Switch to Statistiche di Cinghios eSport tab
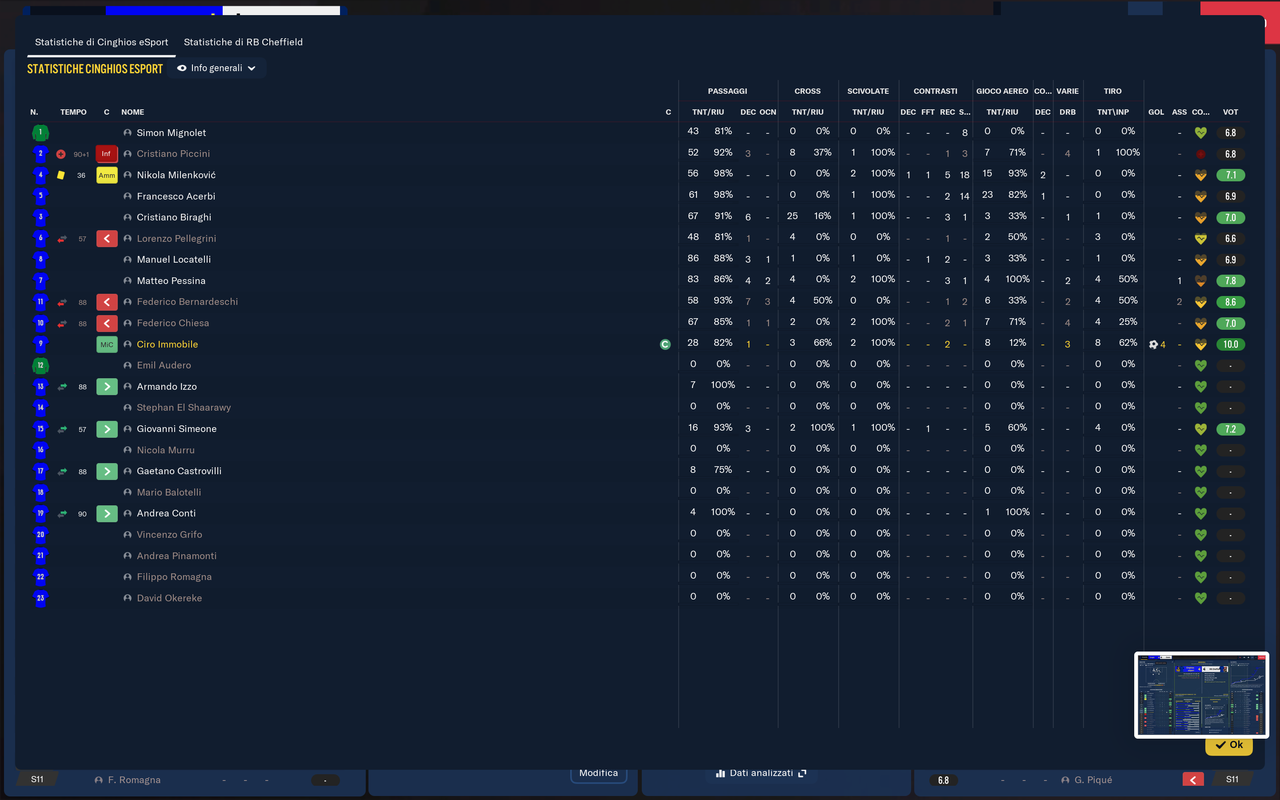Screen dimensions: 1280x800 coord(101,43)
